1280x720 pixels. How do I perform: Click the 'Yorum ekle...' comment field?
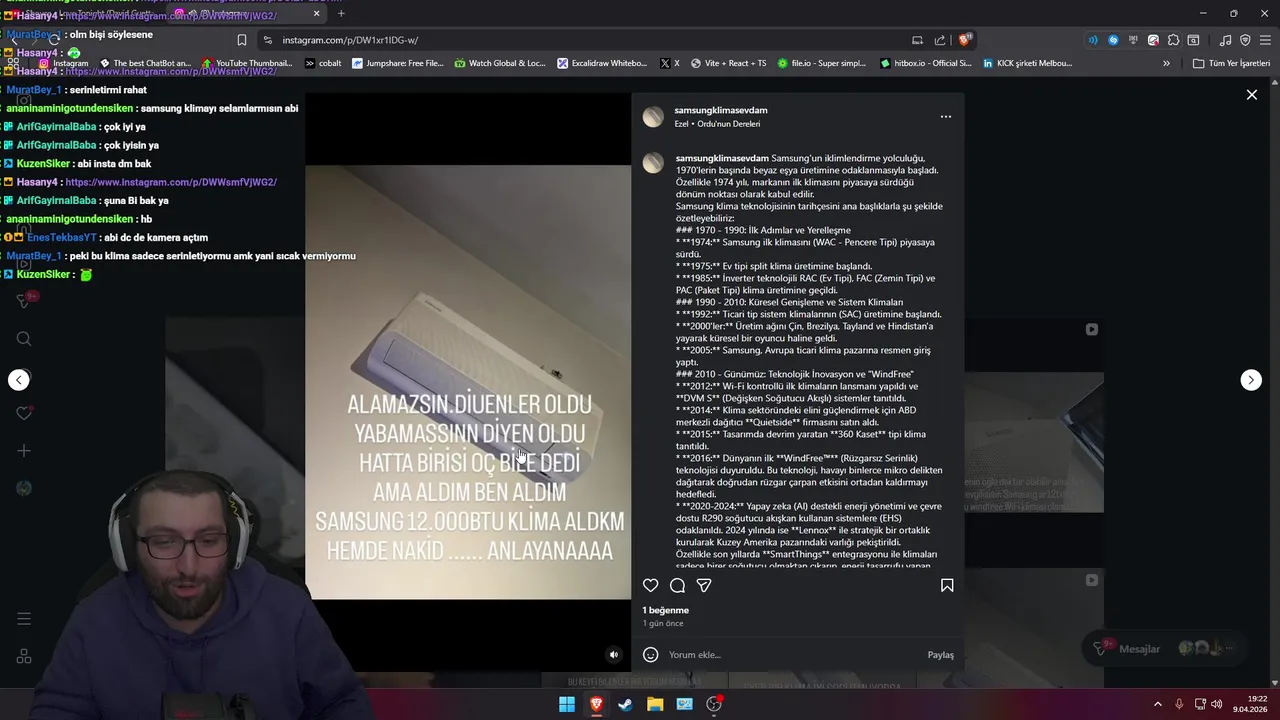(790, 655)
